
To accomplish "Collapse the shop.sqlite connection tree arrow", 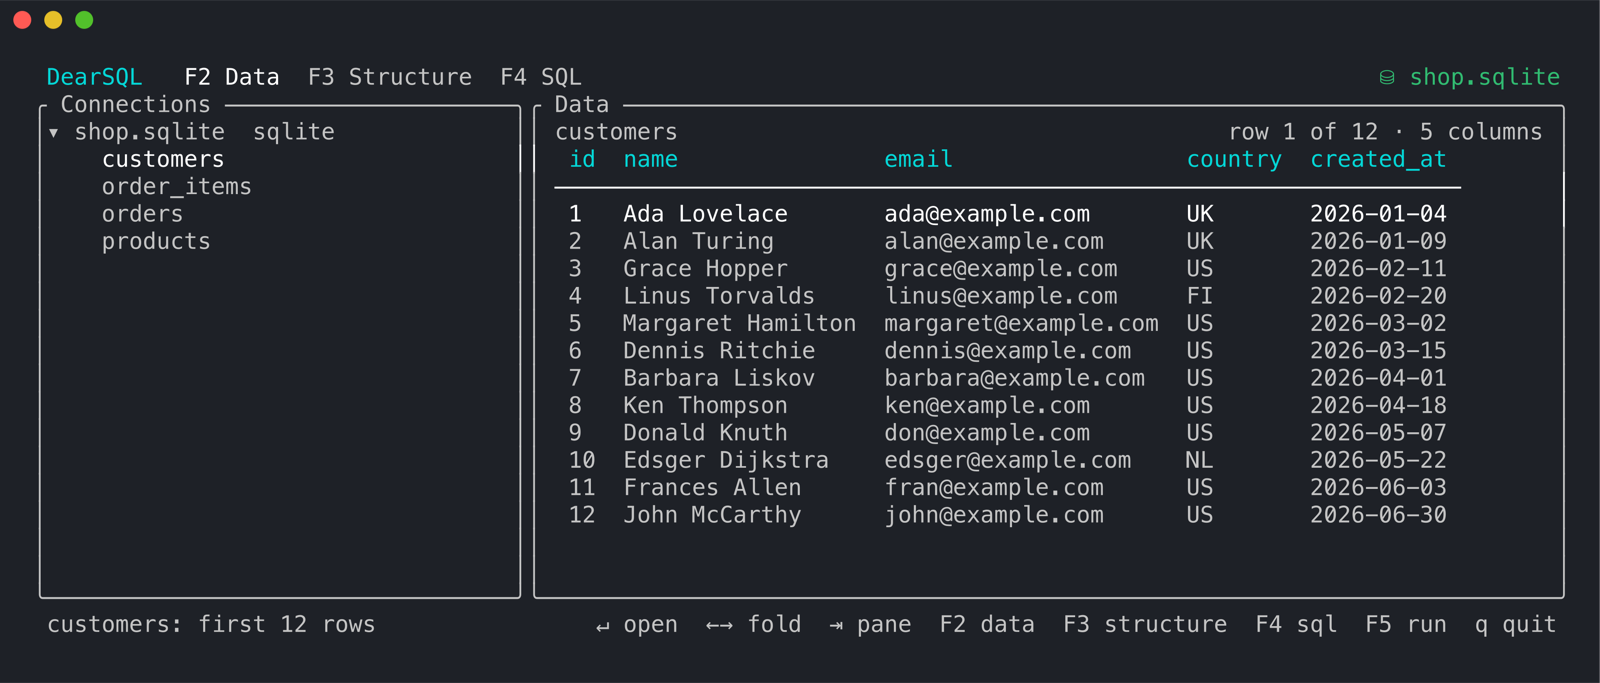I will [54, 132].
